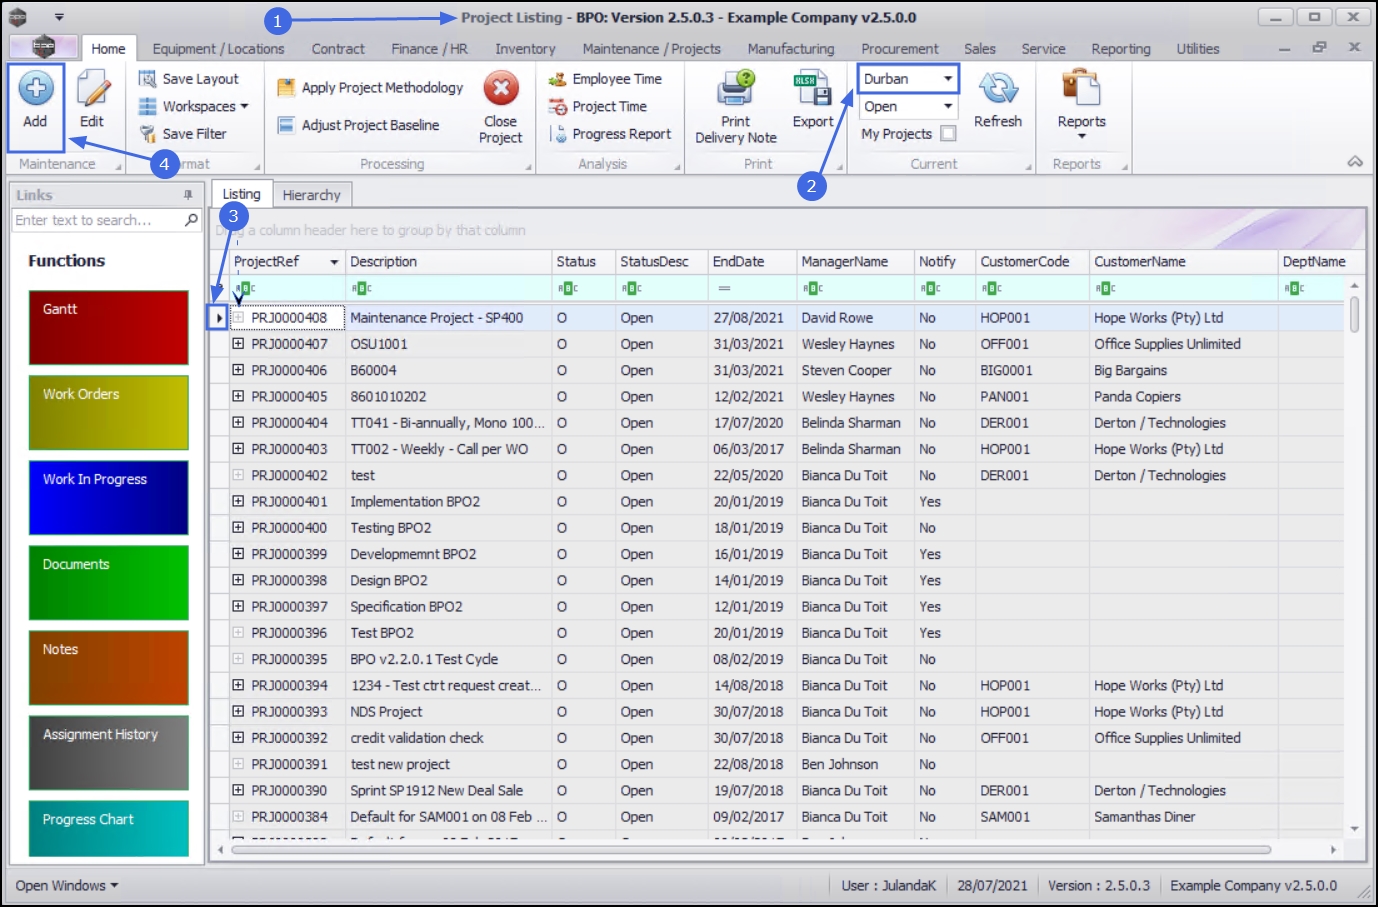Open the Reports ribbon button

tap(1081, 90)
